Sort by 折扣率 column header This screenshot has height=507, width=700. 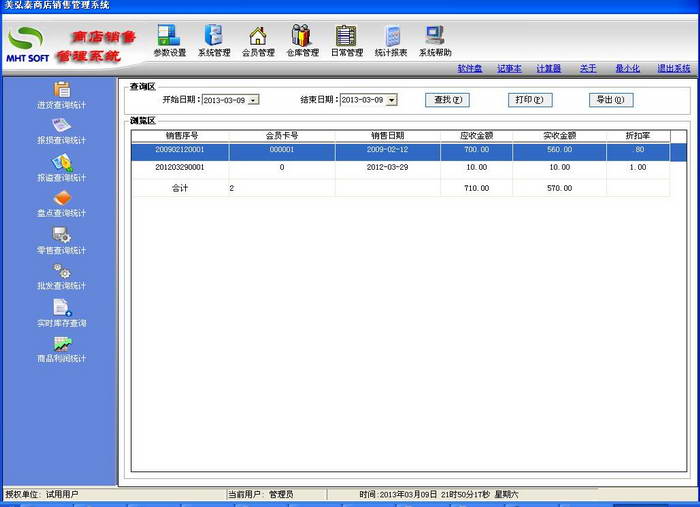pyautogui.click(x=638, y=136)
